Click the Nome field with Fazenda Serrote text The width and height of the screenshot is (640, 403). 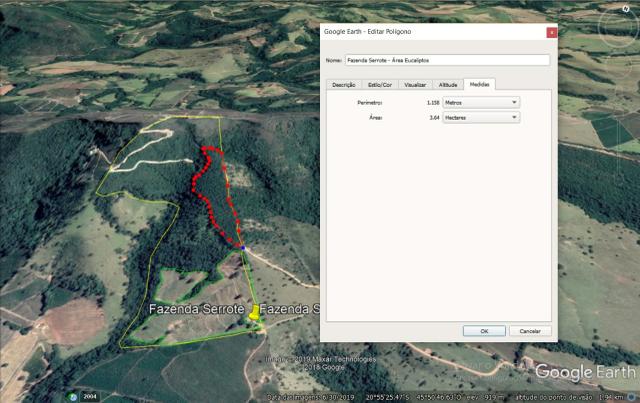[447, 60]
